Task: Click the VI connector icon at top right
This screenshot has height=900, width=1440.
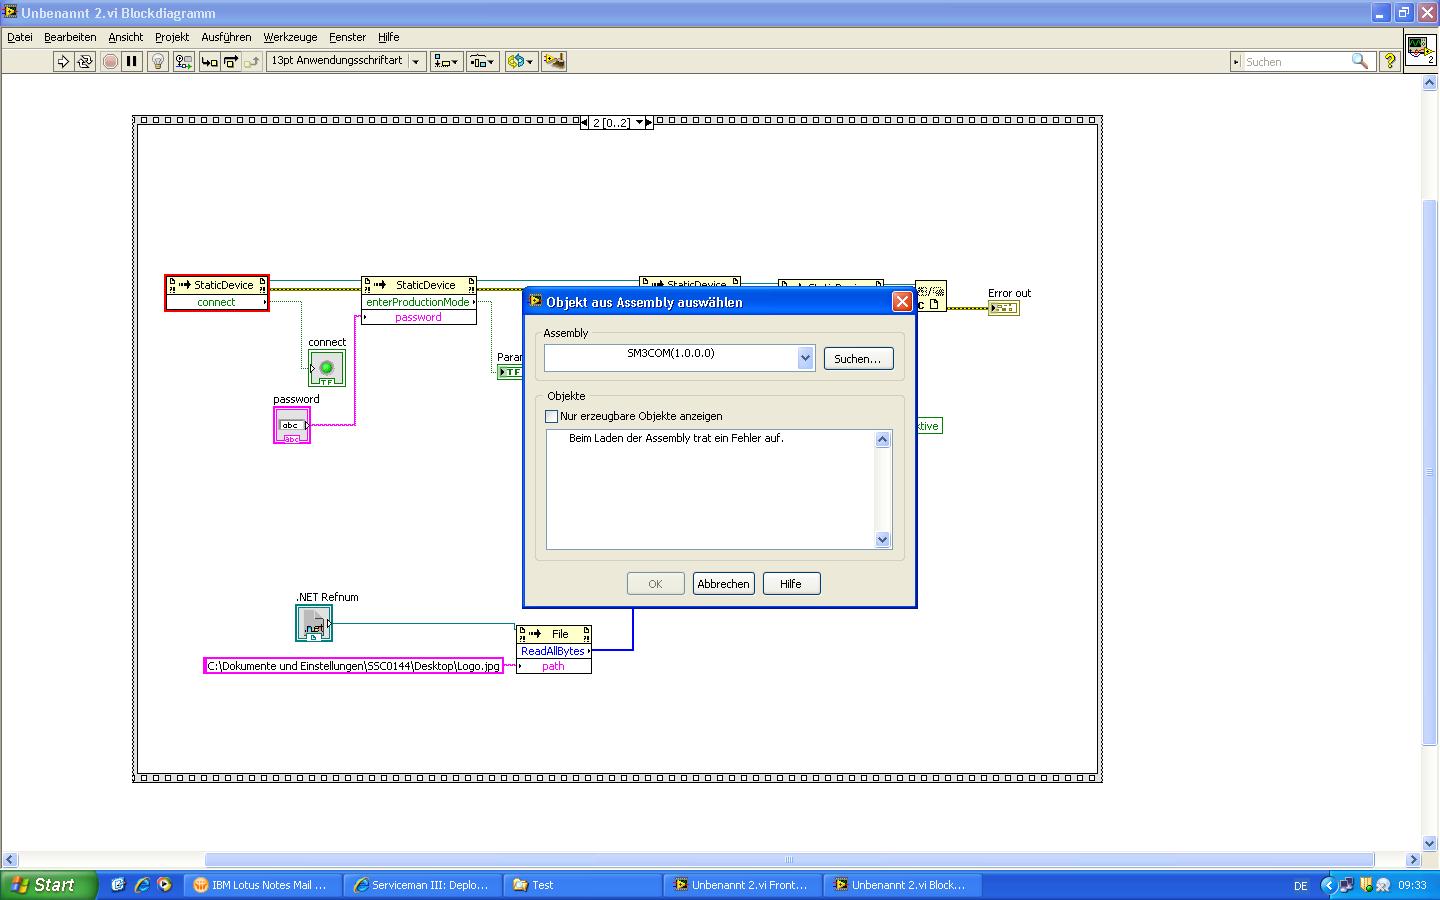Action: click(1420, 50)
